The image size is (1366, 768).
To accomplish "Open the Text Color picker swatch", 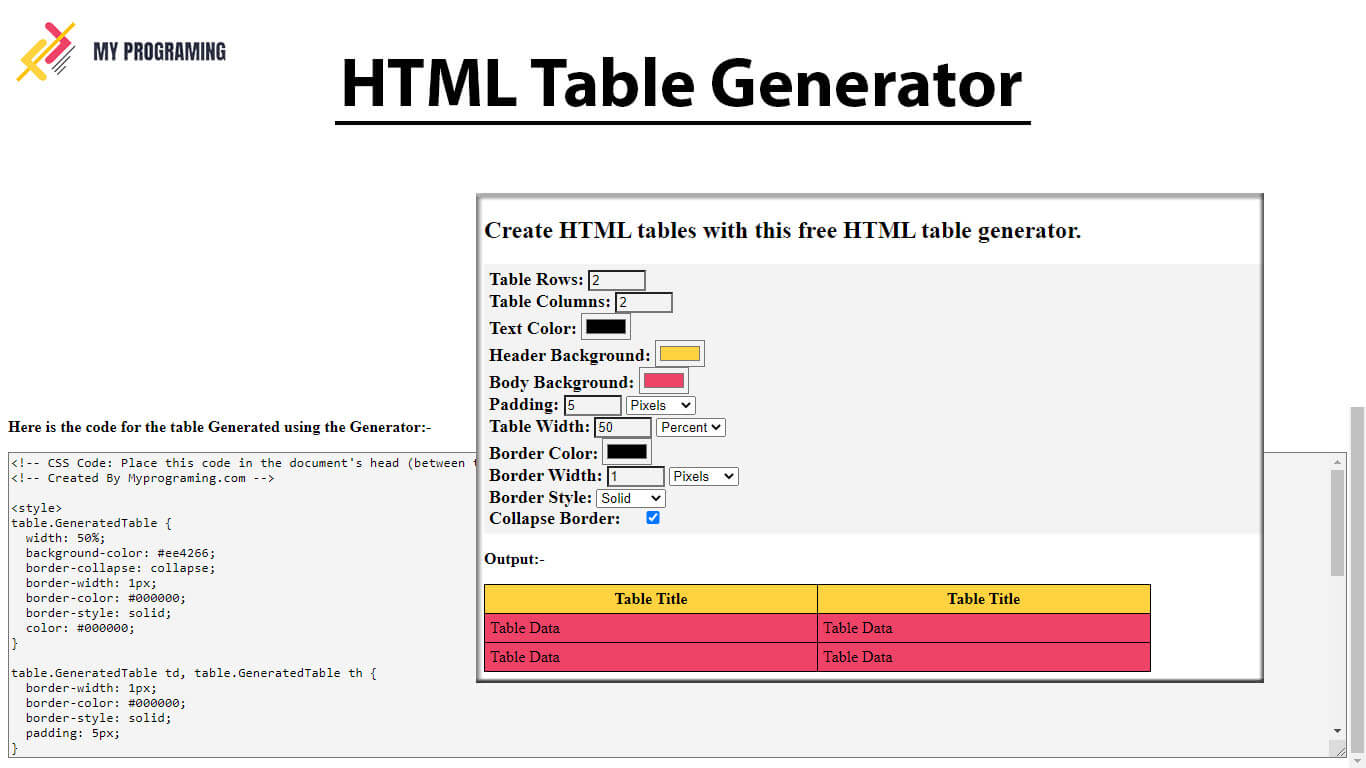I will tap(605, 326).
